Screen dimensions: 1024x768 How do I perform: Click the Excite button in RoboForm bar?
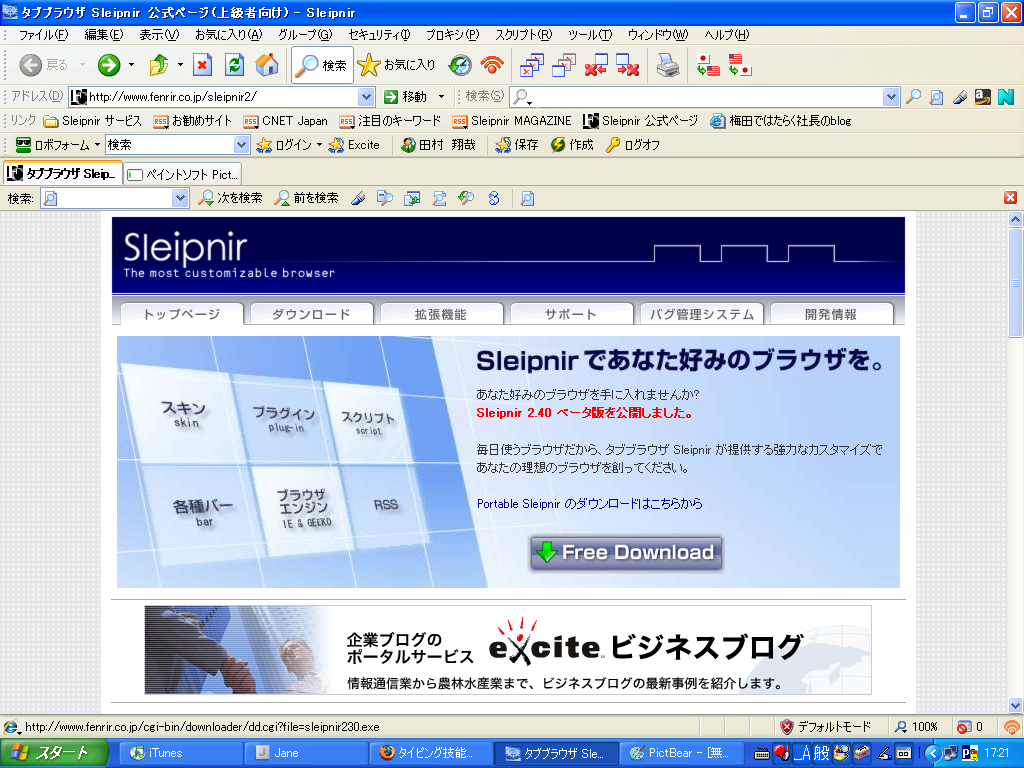[x=355, y=145]
